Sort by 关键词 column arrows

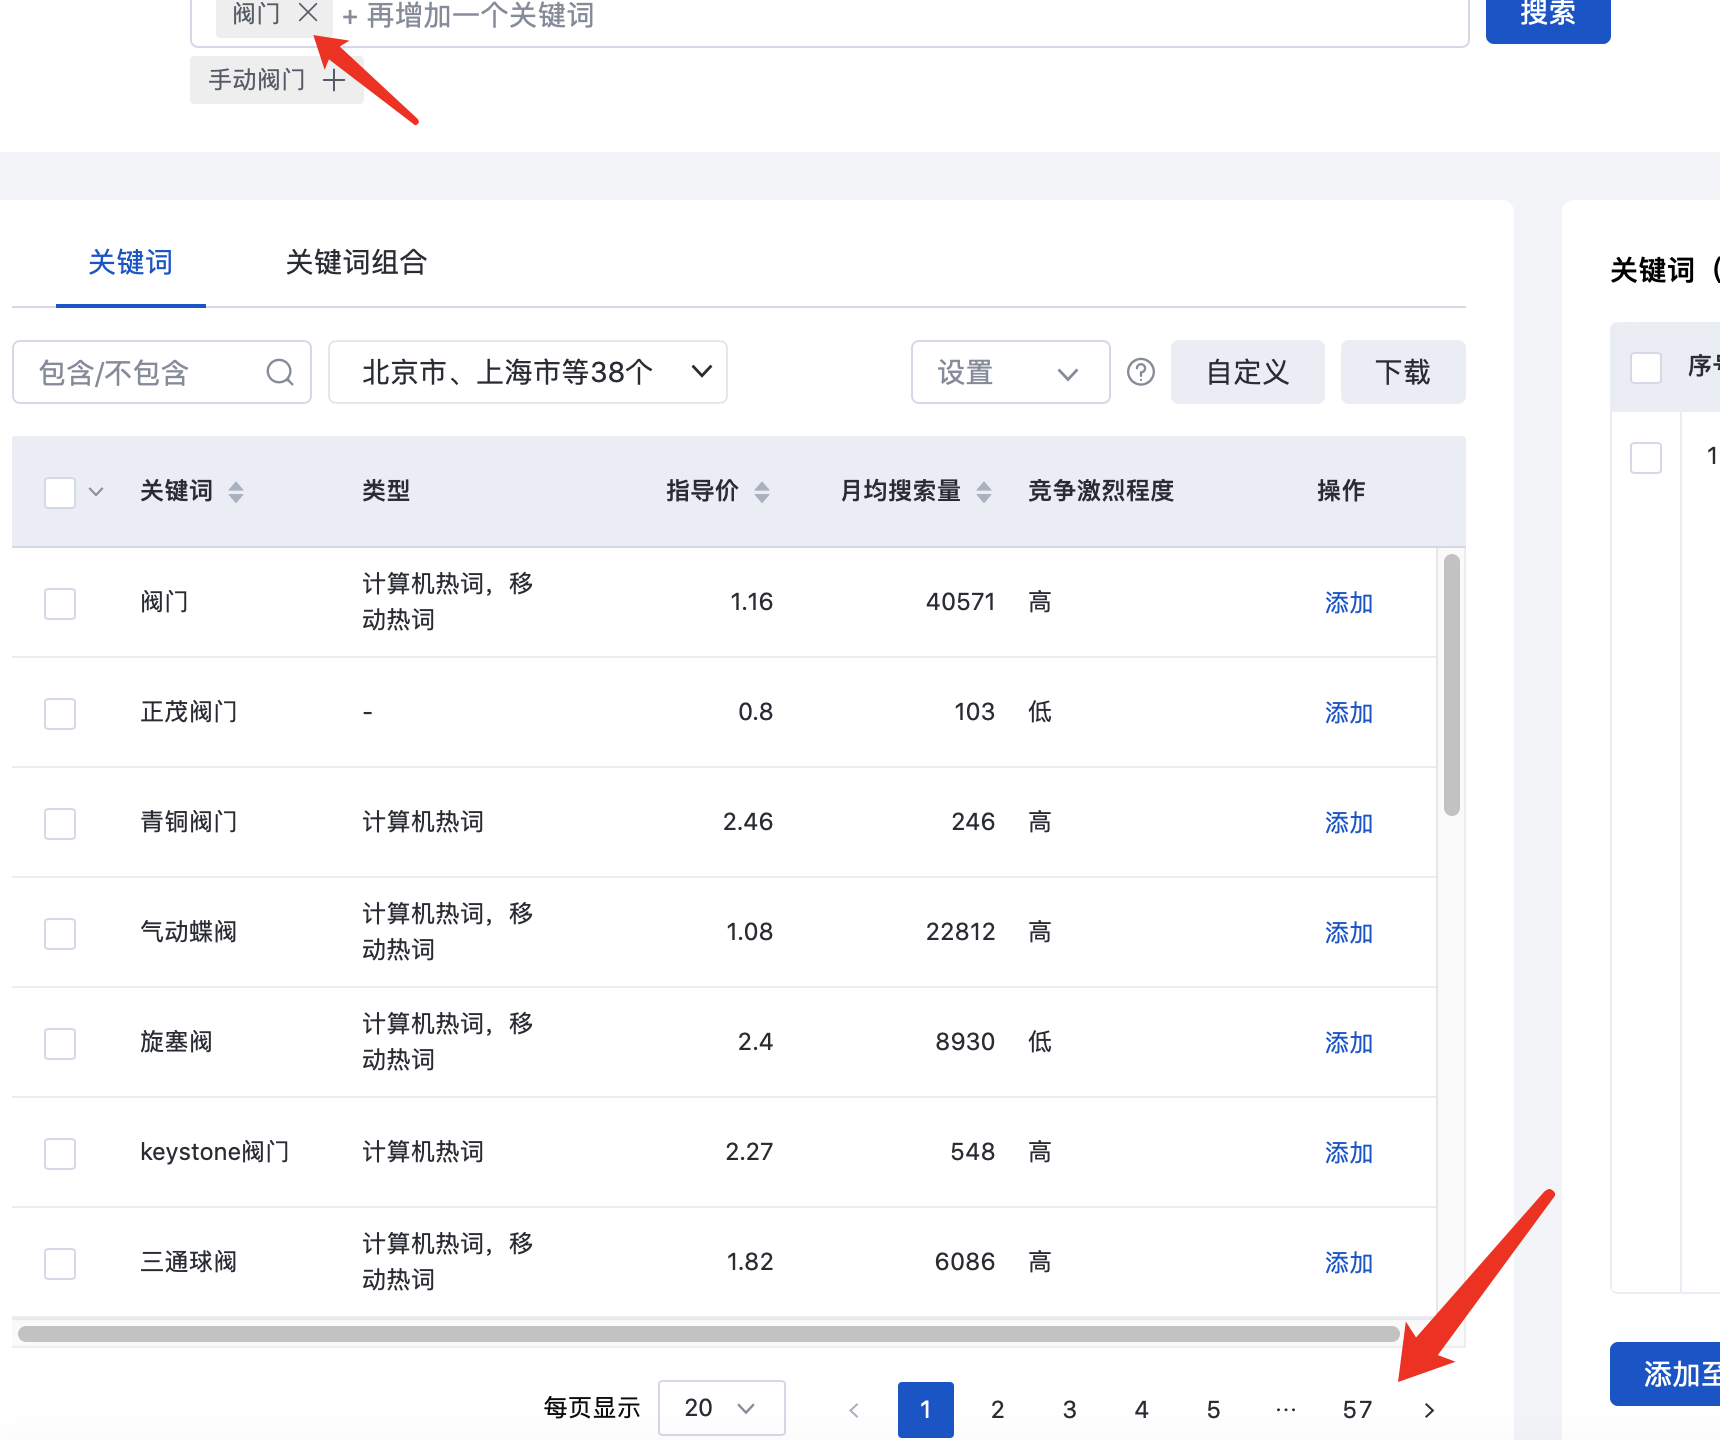[236, 492]
